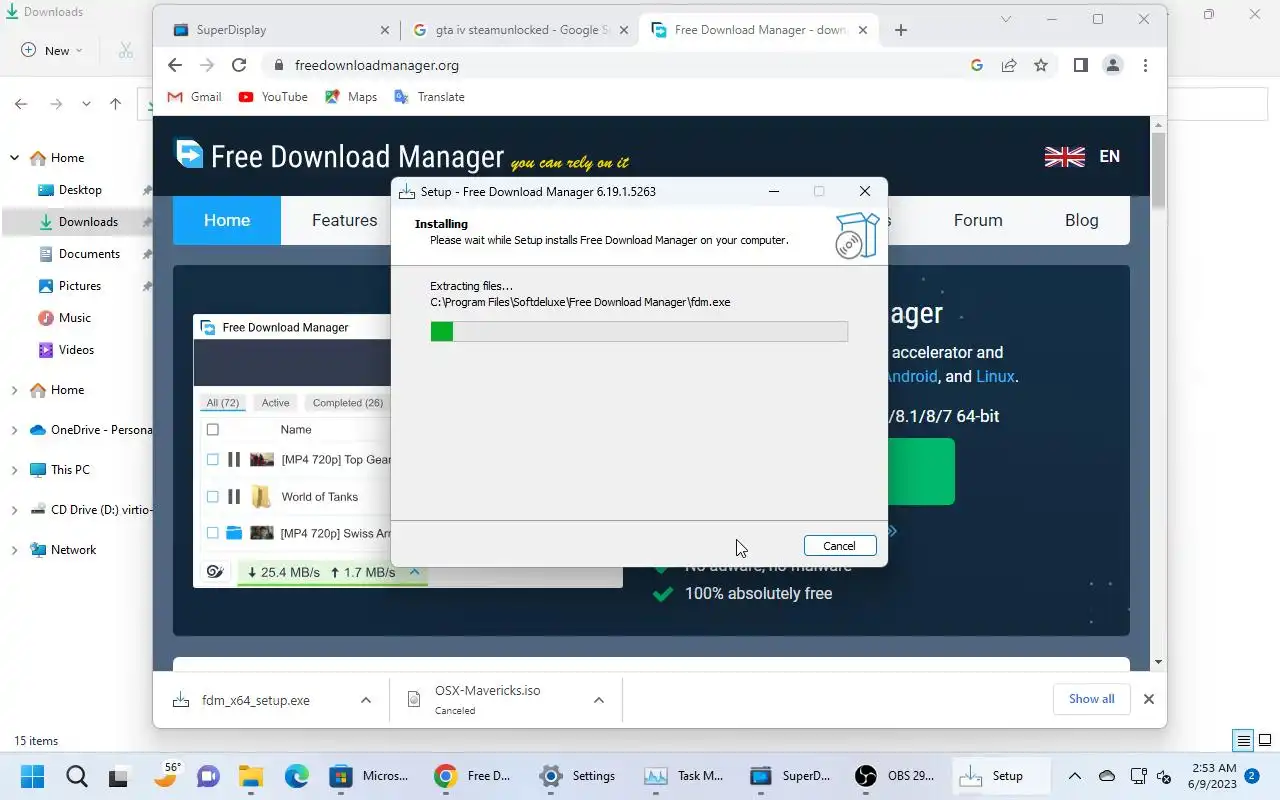The height and width of the screenshot is (800, 1280).
Task: Click the Linux link on the page
Action: click(x=995, y=376)
